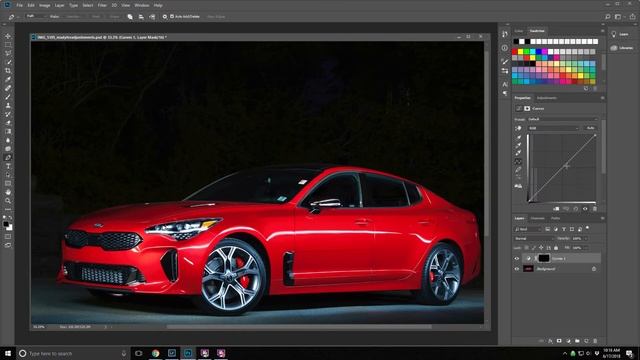This screenshot has height=360, width=640.
Task: Select the Brush tool
Action: (8, 97)
